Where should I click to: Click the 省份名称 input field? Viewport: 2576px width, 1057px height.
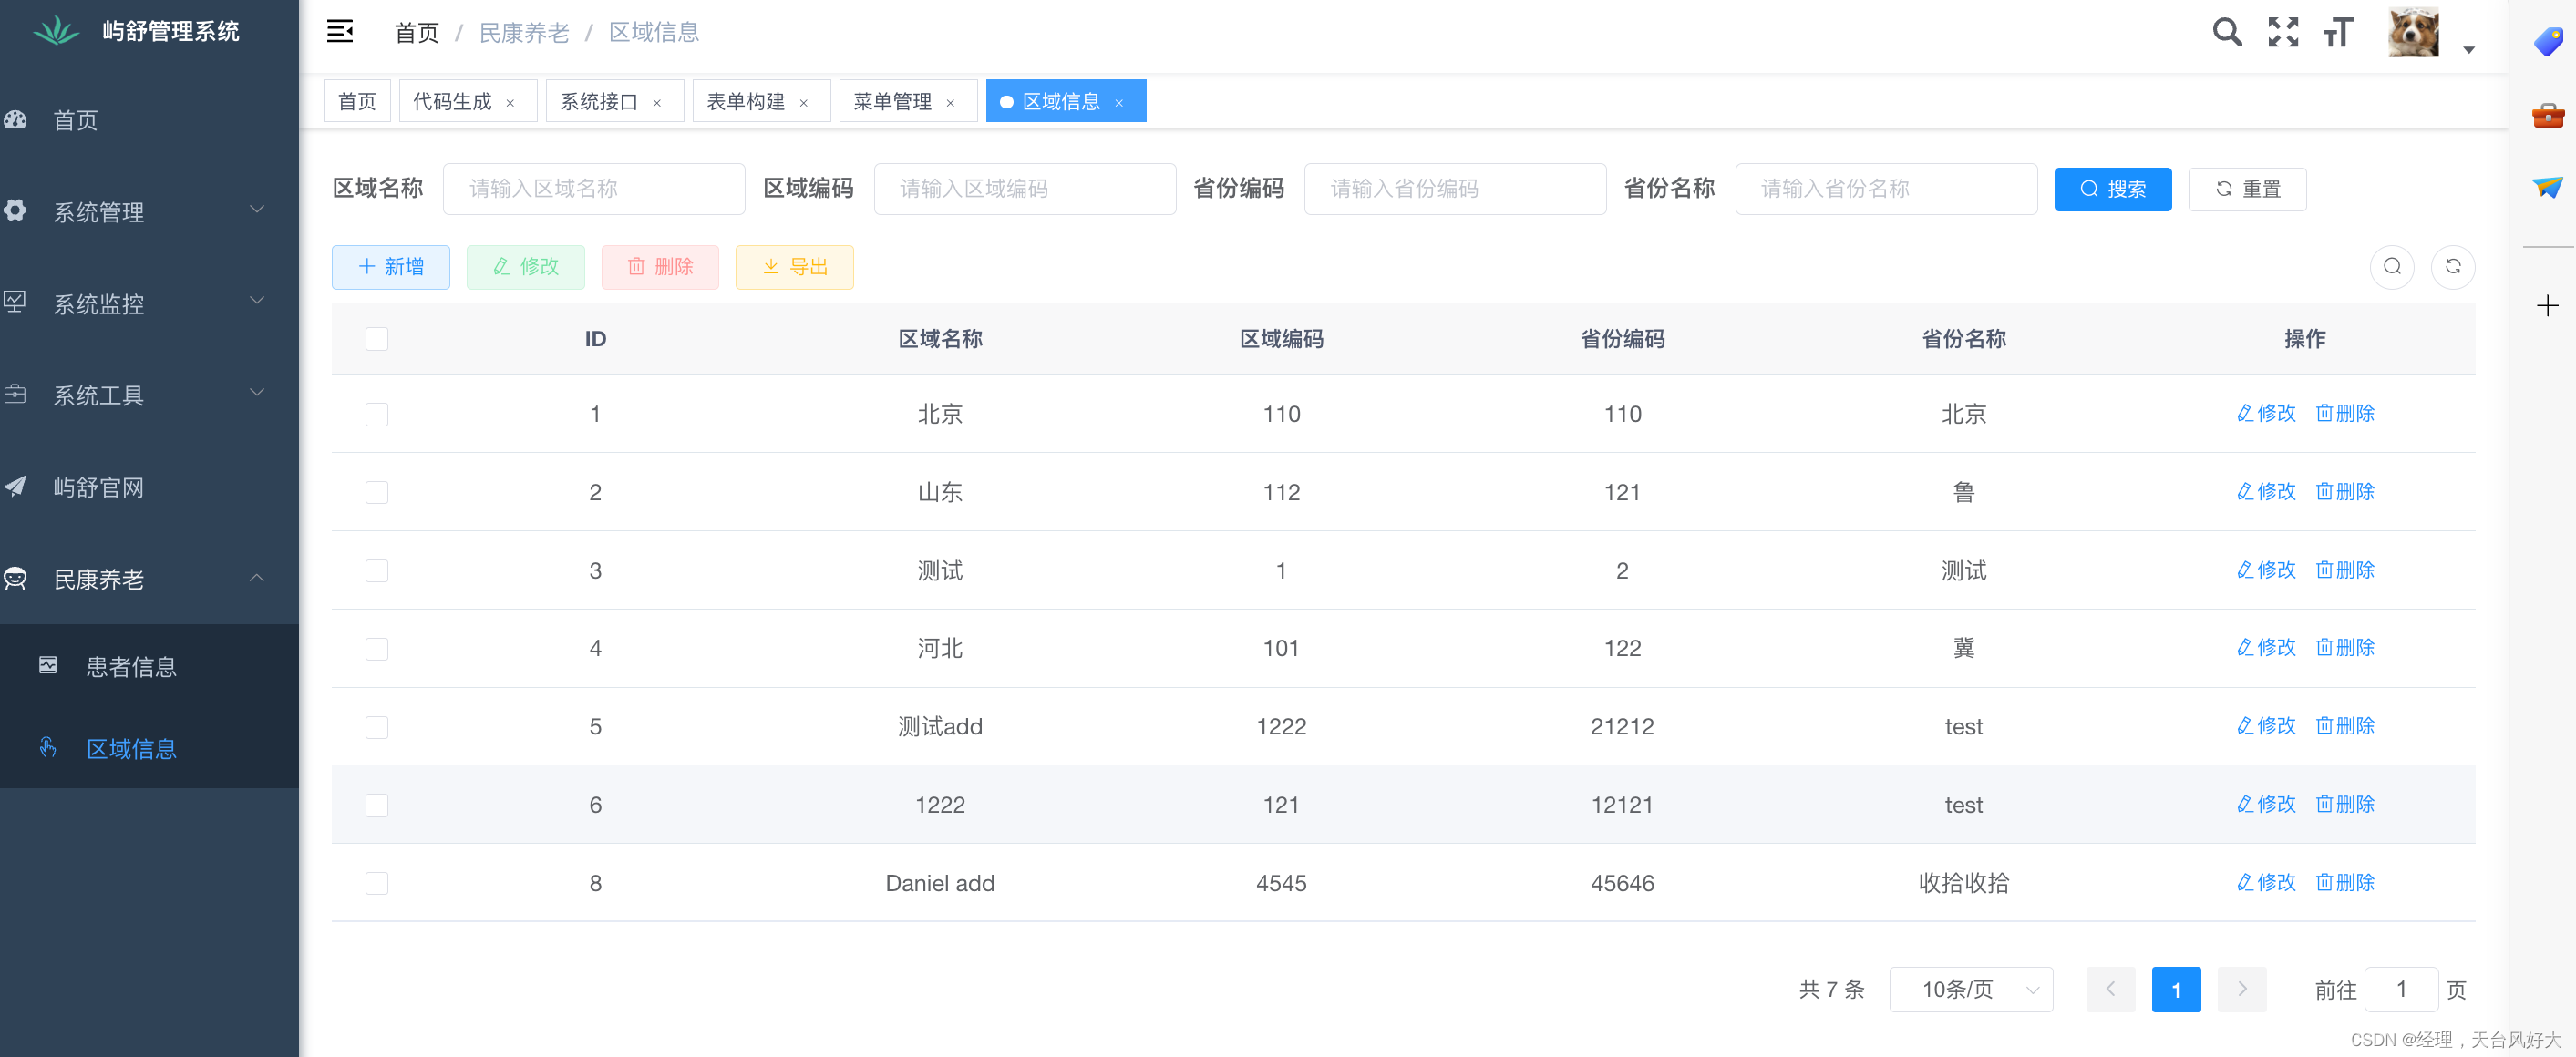(x=1886, y=188)
